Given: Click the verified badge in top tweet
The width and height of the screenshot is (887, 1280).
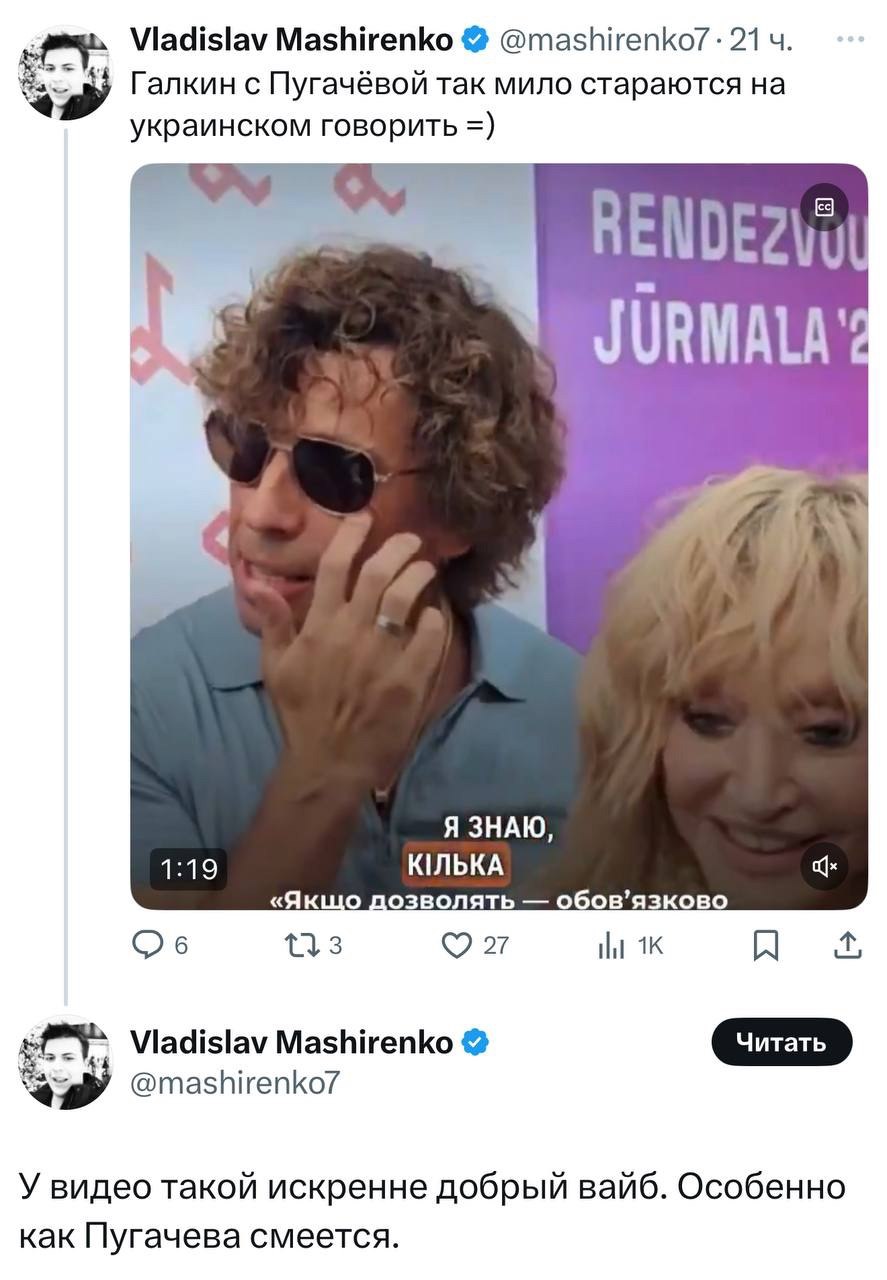Looking at the screenshot, I should tap(476, 40).
